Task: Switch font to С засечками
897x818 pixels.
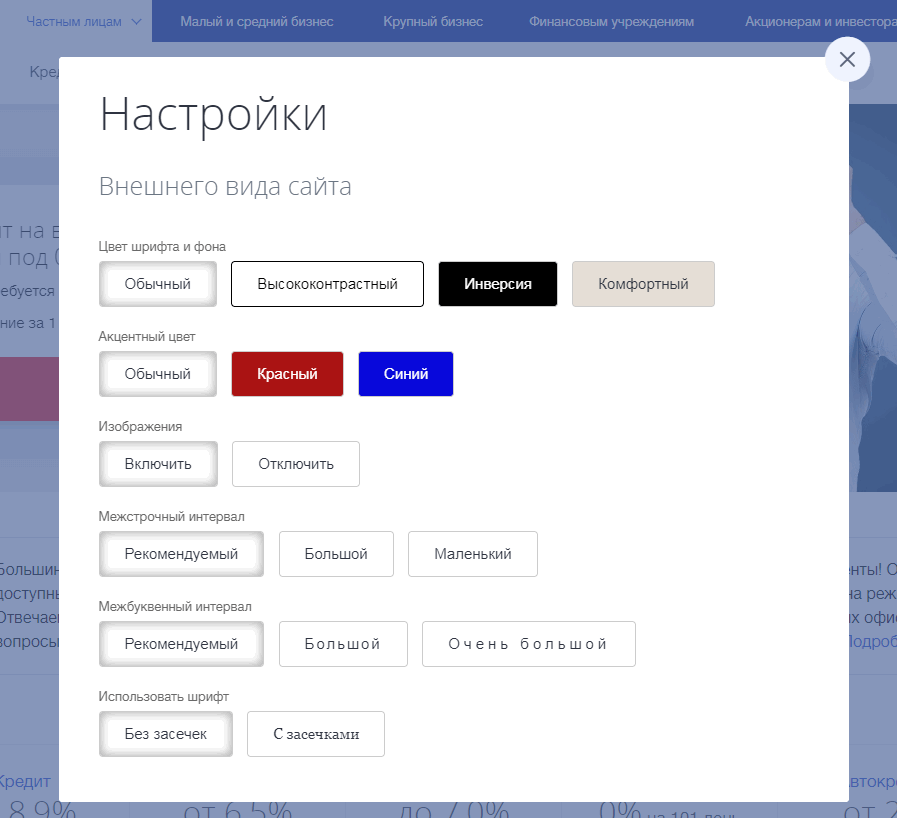Action: (x=315, y=734)
